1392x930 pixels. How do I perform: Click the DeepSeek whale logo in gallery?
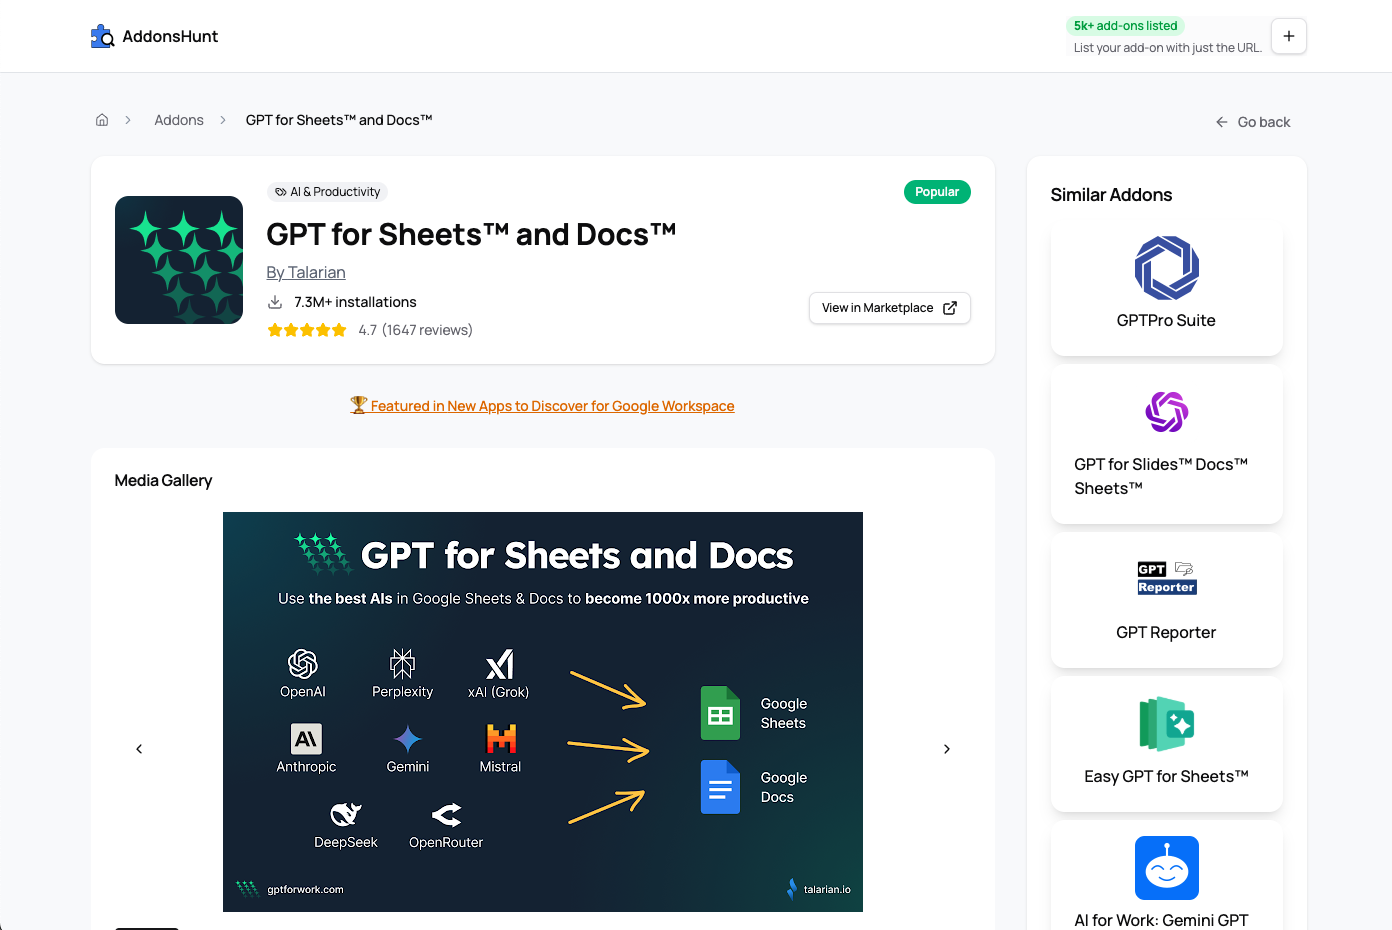346,814
